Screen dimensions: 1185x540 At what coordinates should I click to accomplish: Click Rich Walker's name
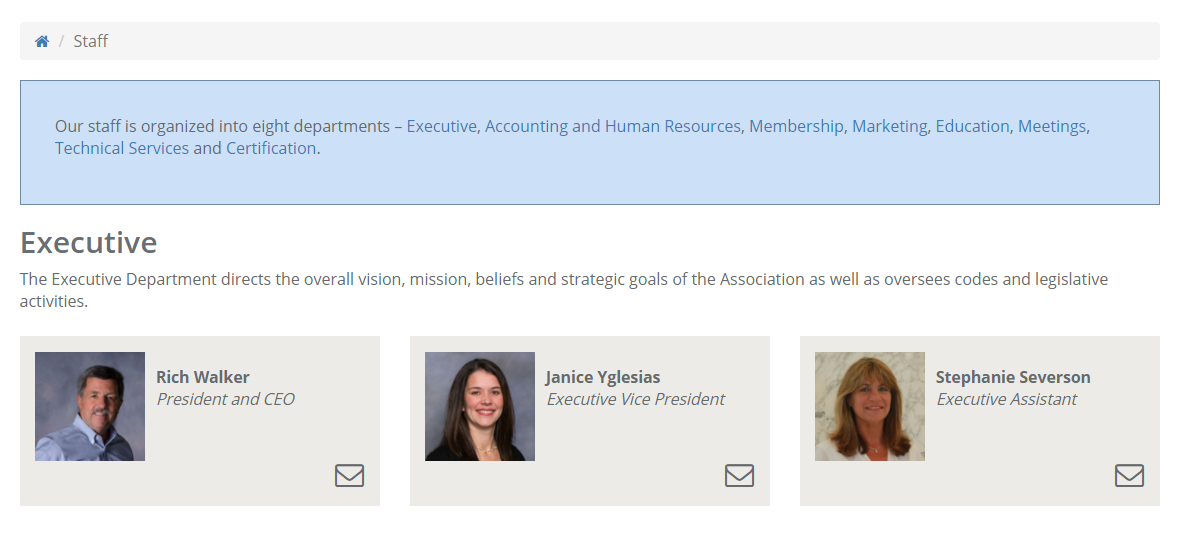pyautogui.click(x=203, y=377)
